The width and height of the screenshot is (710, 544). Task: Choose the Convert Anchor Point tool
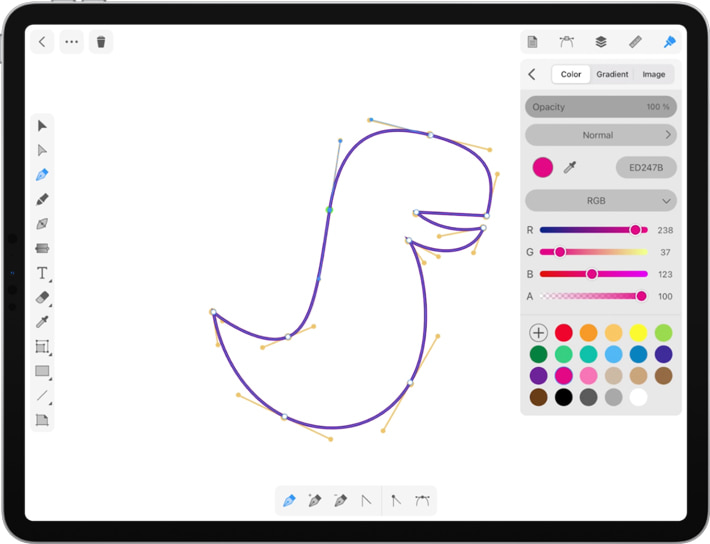366,501
